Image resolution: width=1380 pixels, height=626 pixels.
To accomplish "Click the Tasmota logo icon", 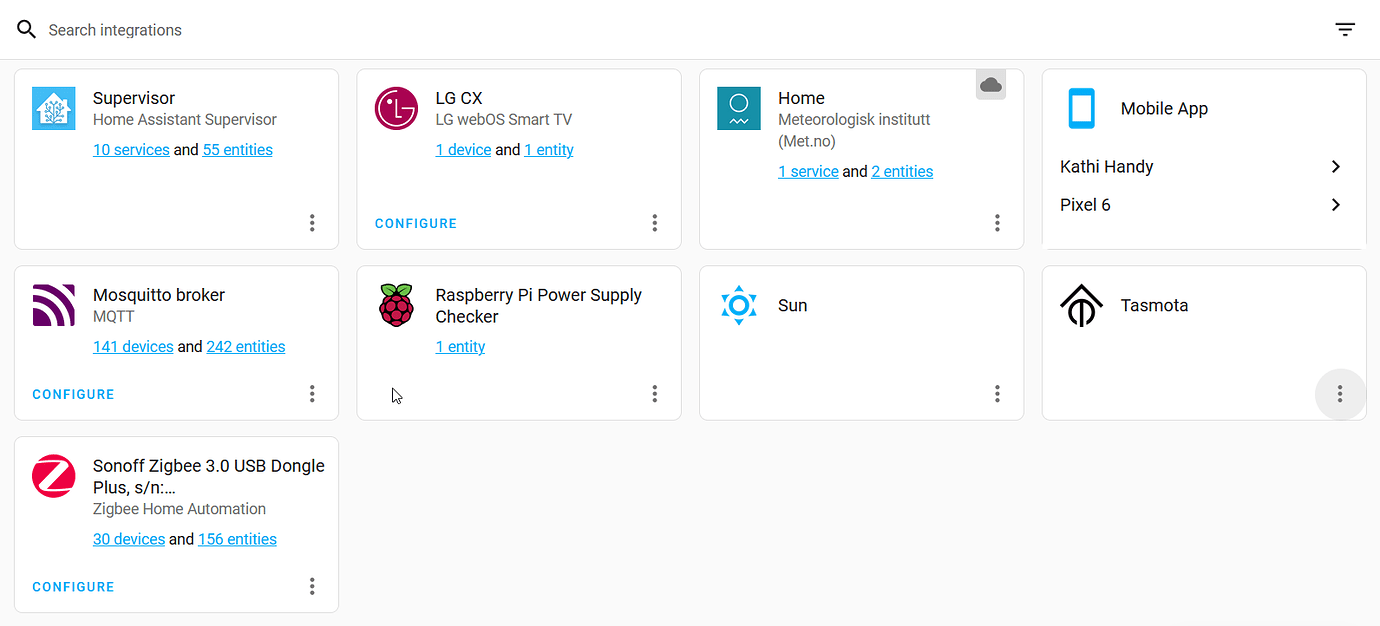I will [x=1081, y=305].
